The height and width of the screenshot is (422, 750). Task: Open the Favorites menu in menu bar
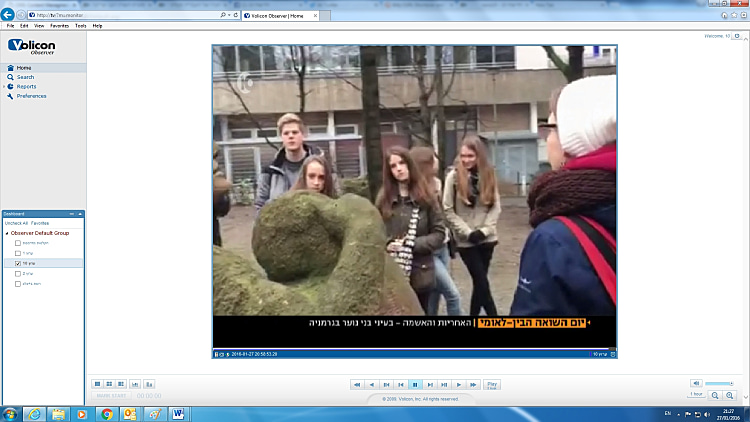(x=60, y=25)
